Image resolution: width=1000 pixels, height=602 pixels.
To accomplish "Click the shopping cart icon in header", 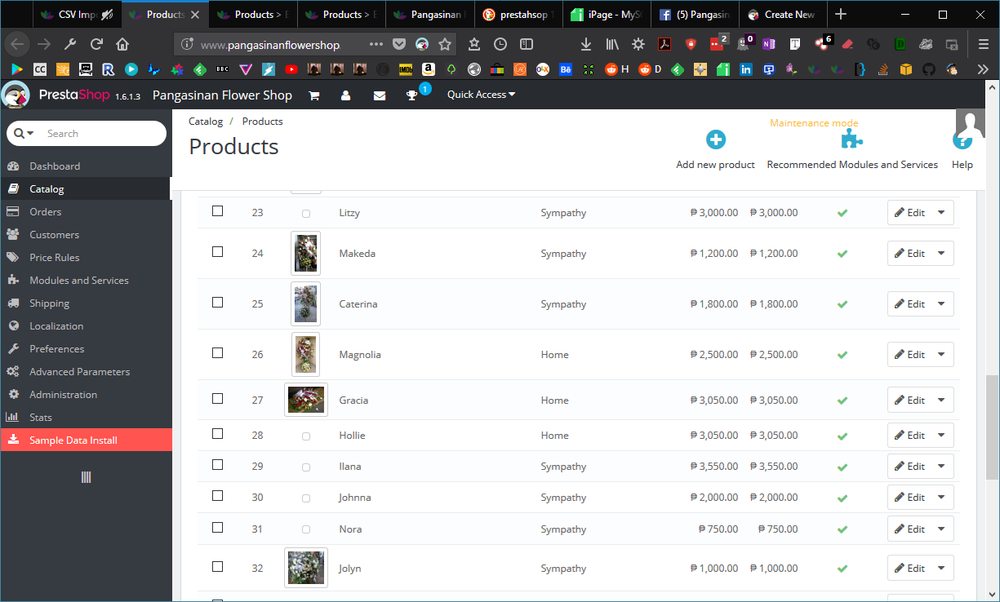I will coord(314,95).
